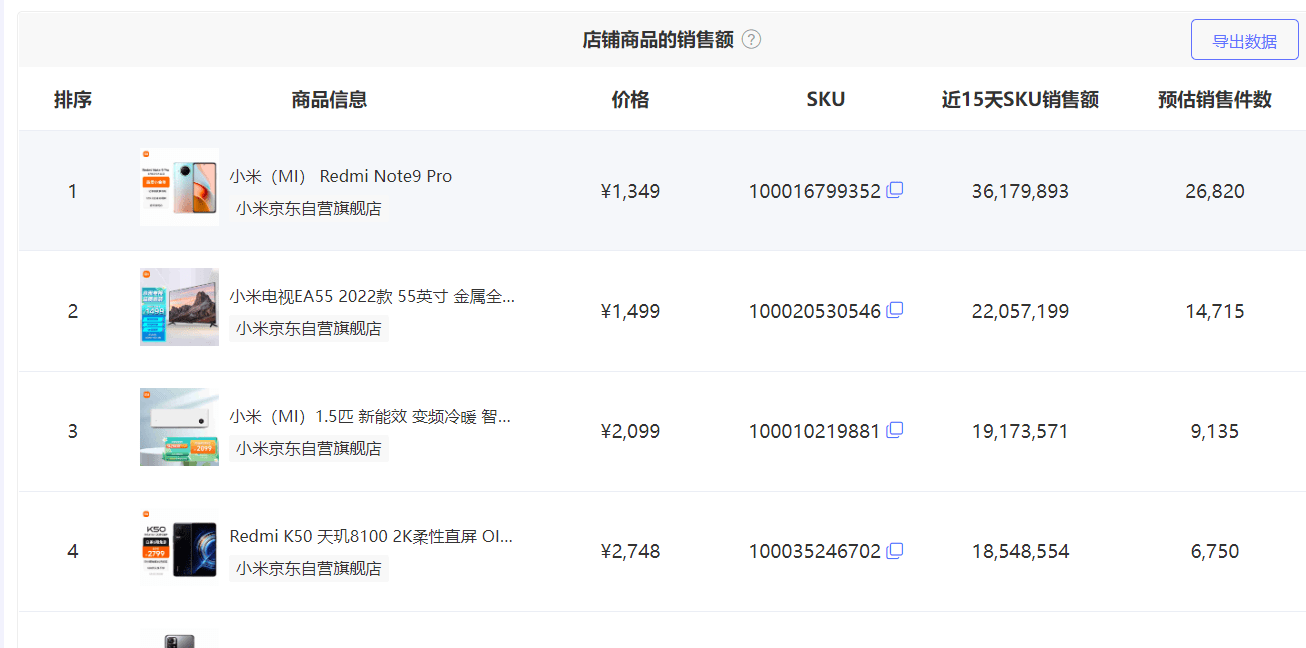Image resolution: width=1306 pixels, height=648 pixels.
Task: Copy SKU 100010219881 with copy icon
Action: (895, 430)
